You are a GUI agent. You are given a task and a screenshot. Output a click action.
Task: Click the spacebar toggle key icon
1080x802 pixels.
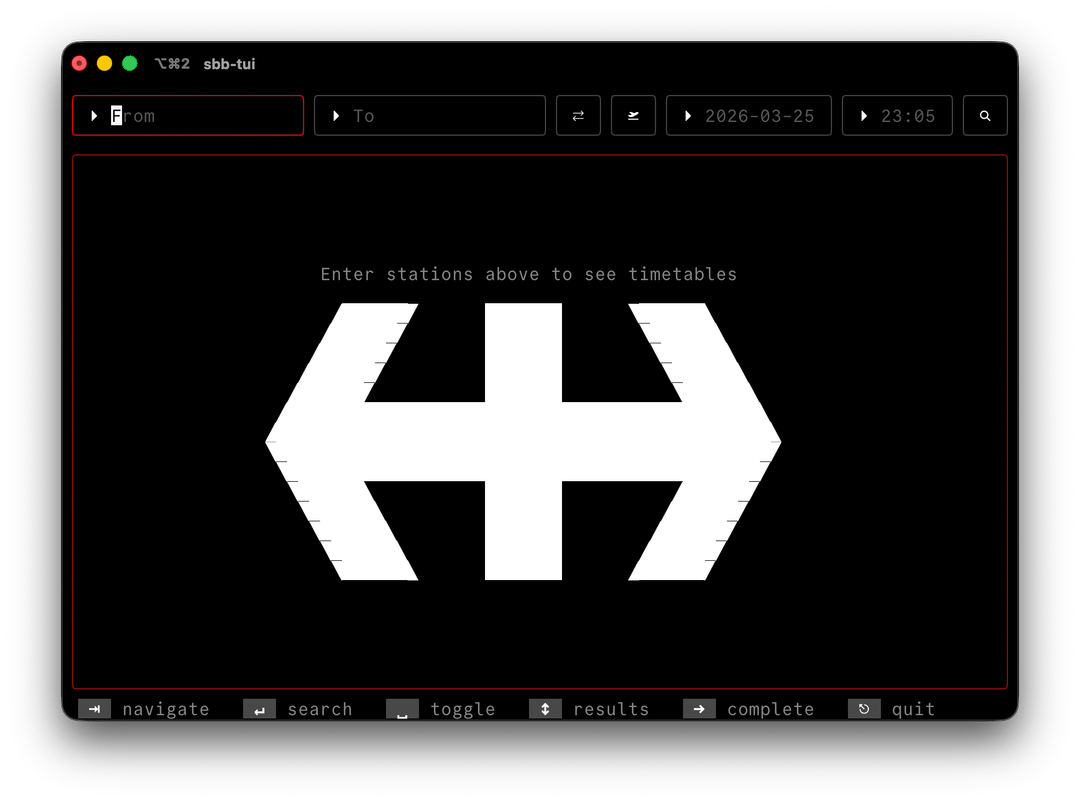402,709
